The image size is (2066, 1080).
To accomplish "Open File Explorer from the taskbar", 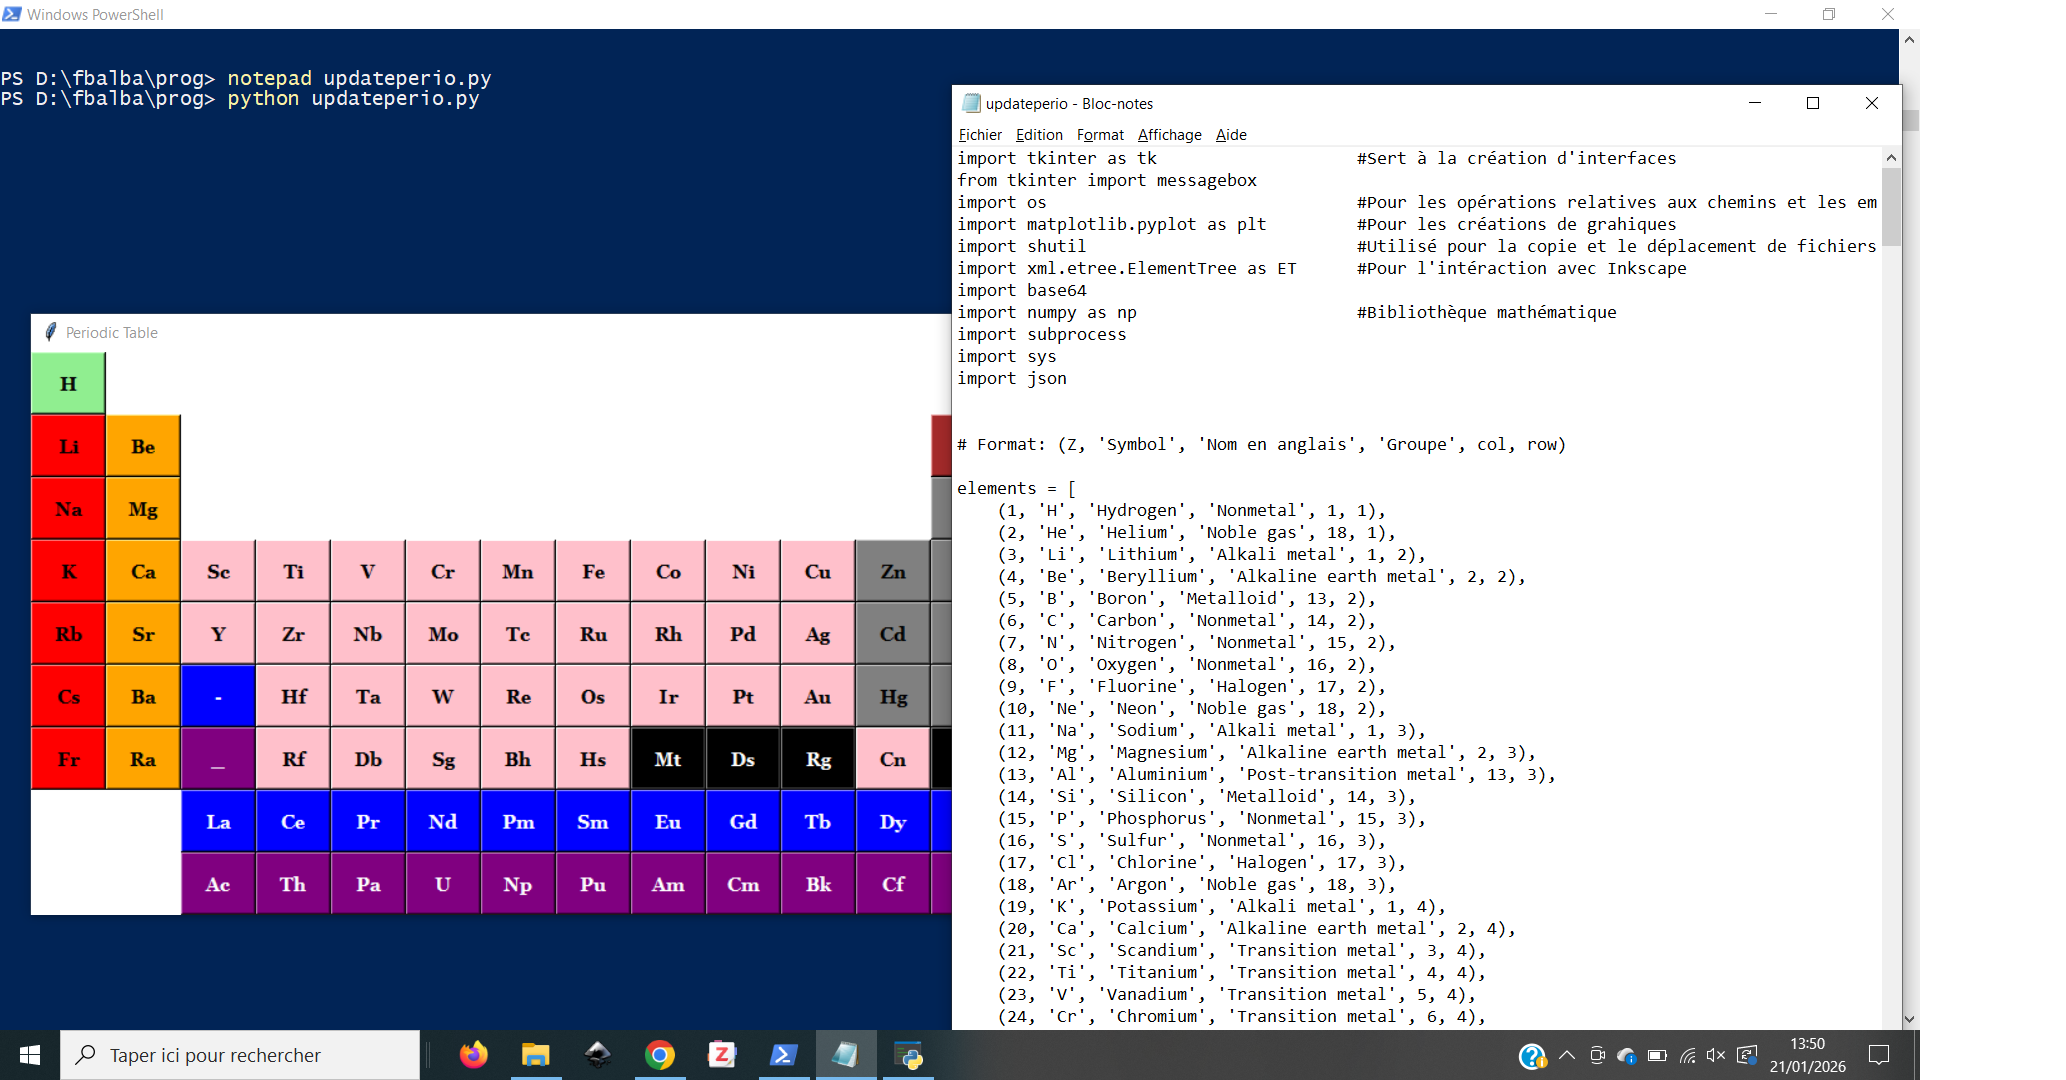I will click(x=535, y=1055).
